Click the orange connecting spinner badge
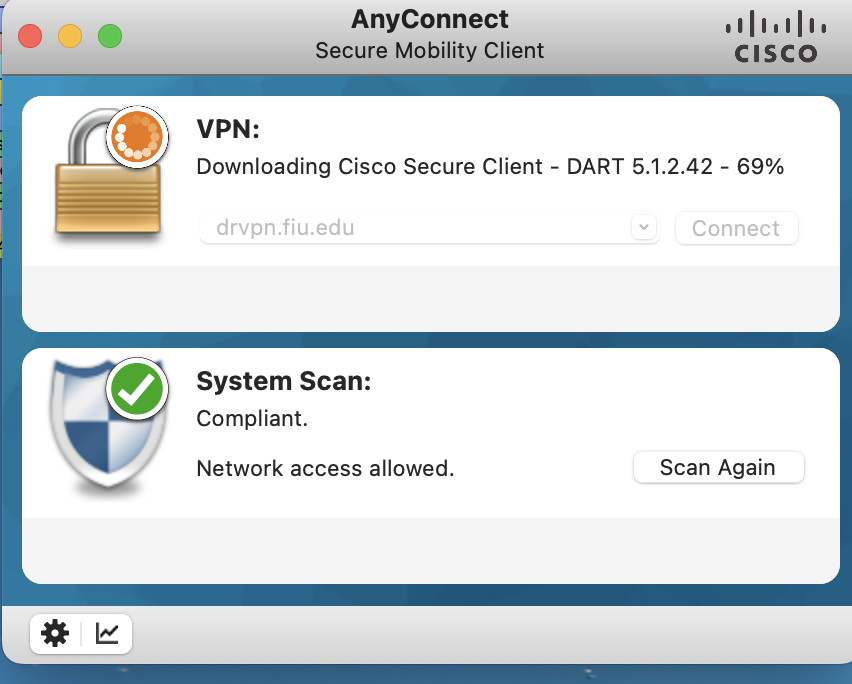852x684 pixels. point(135,135)
